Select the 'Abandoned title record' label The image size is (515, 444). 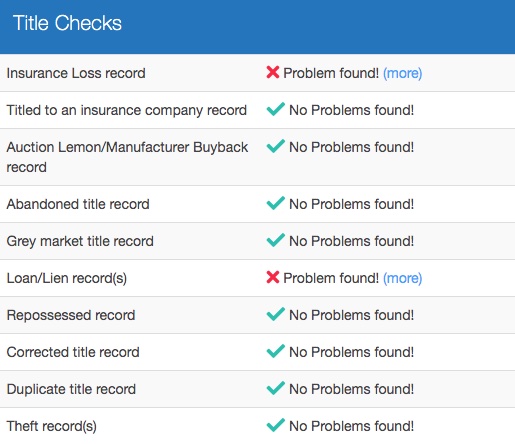[x=78, y=204]
